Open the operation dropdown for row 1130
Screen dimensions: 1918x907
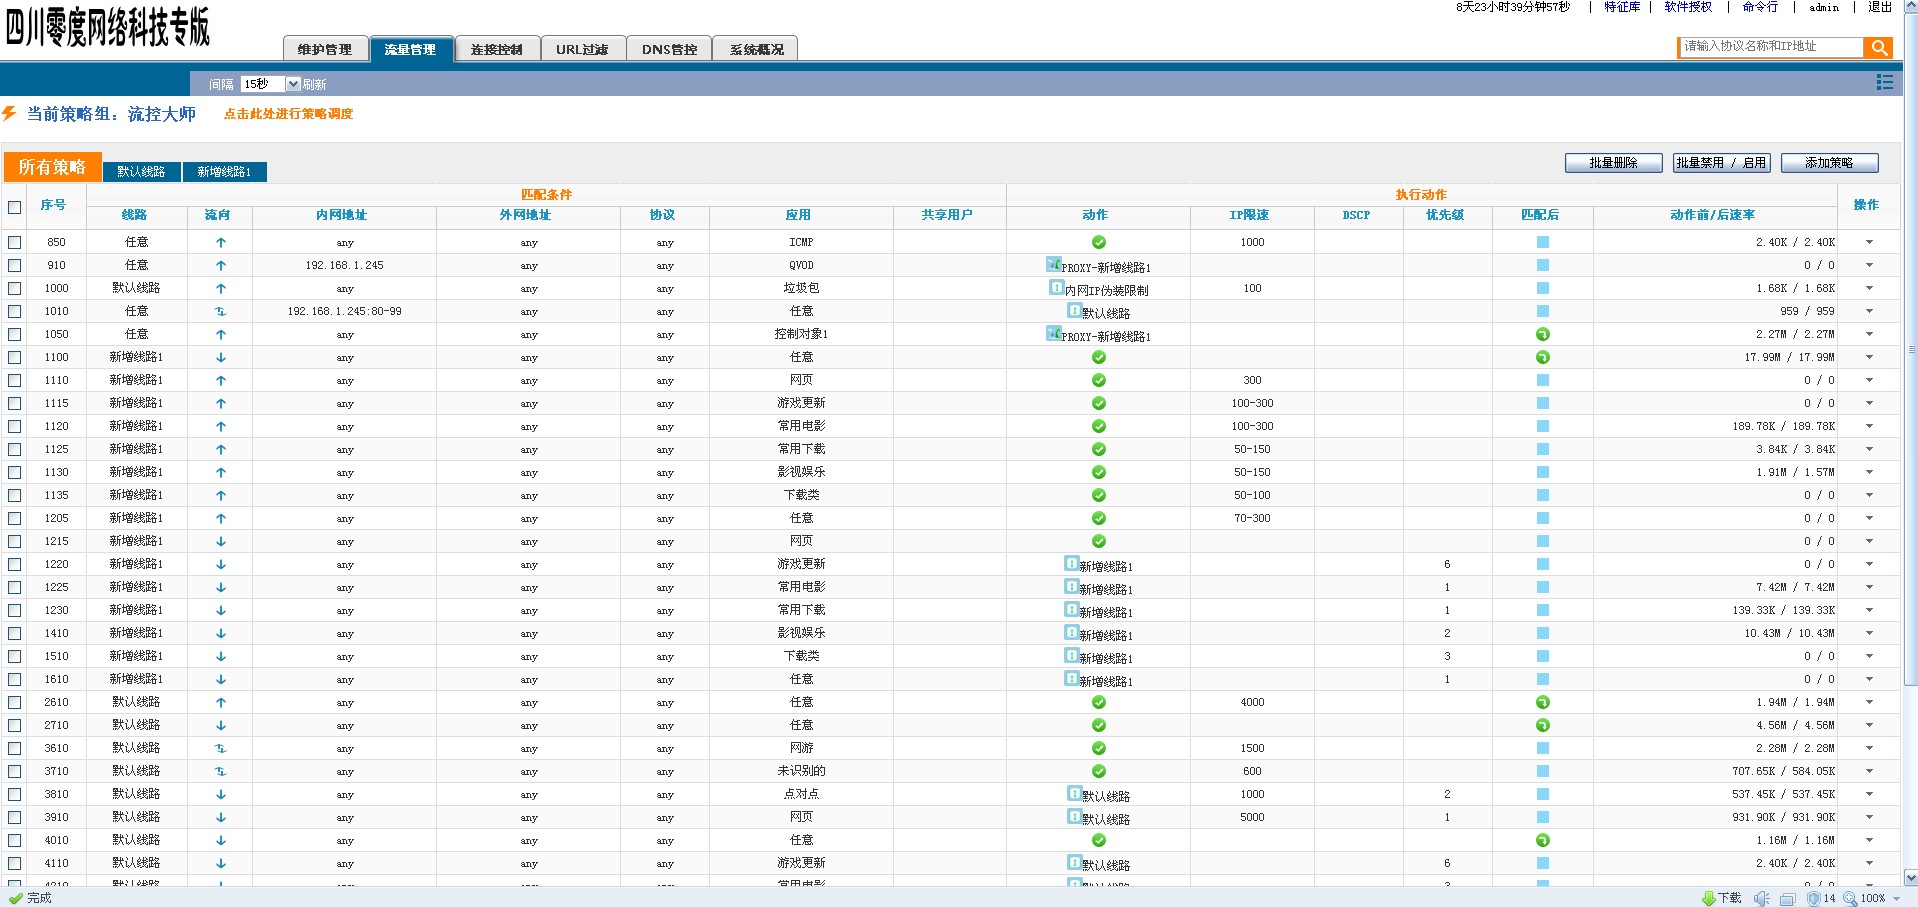click(x=1869, y=472)
